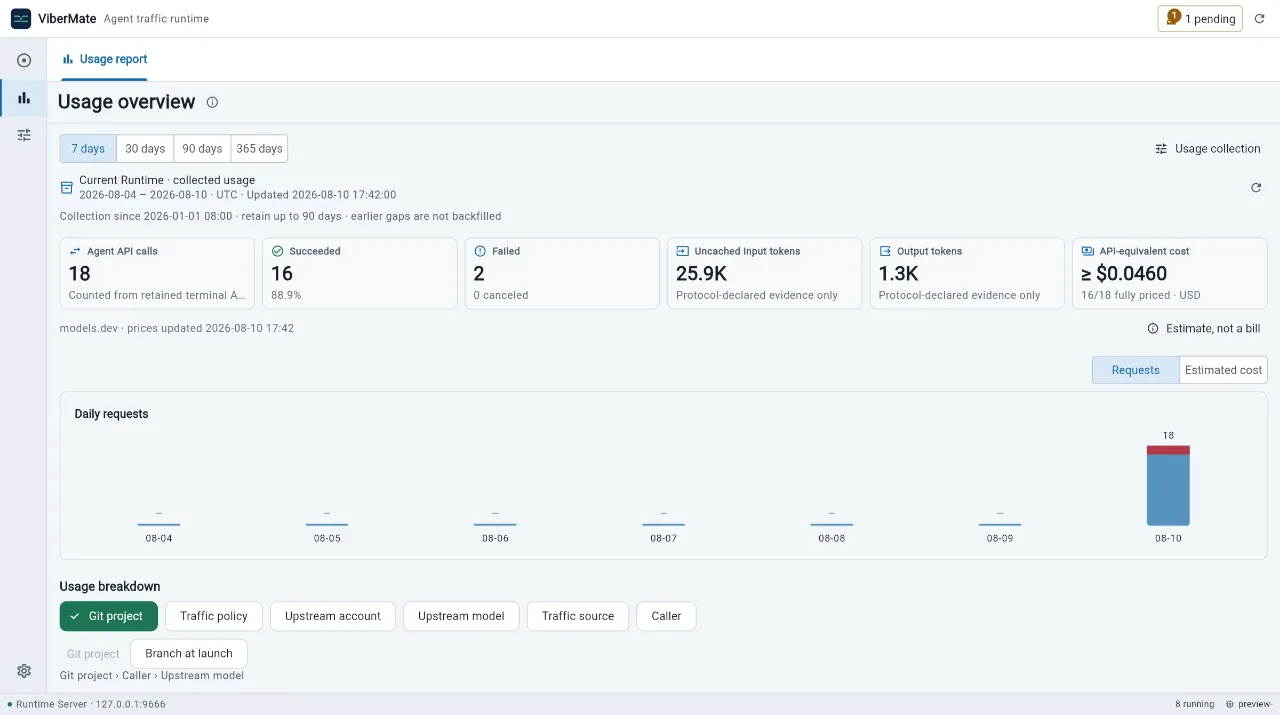Click the 25.9K uncached tokens value
The height and width of the screenshot is (715, 1280).
(x=701, y=273)
